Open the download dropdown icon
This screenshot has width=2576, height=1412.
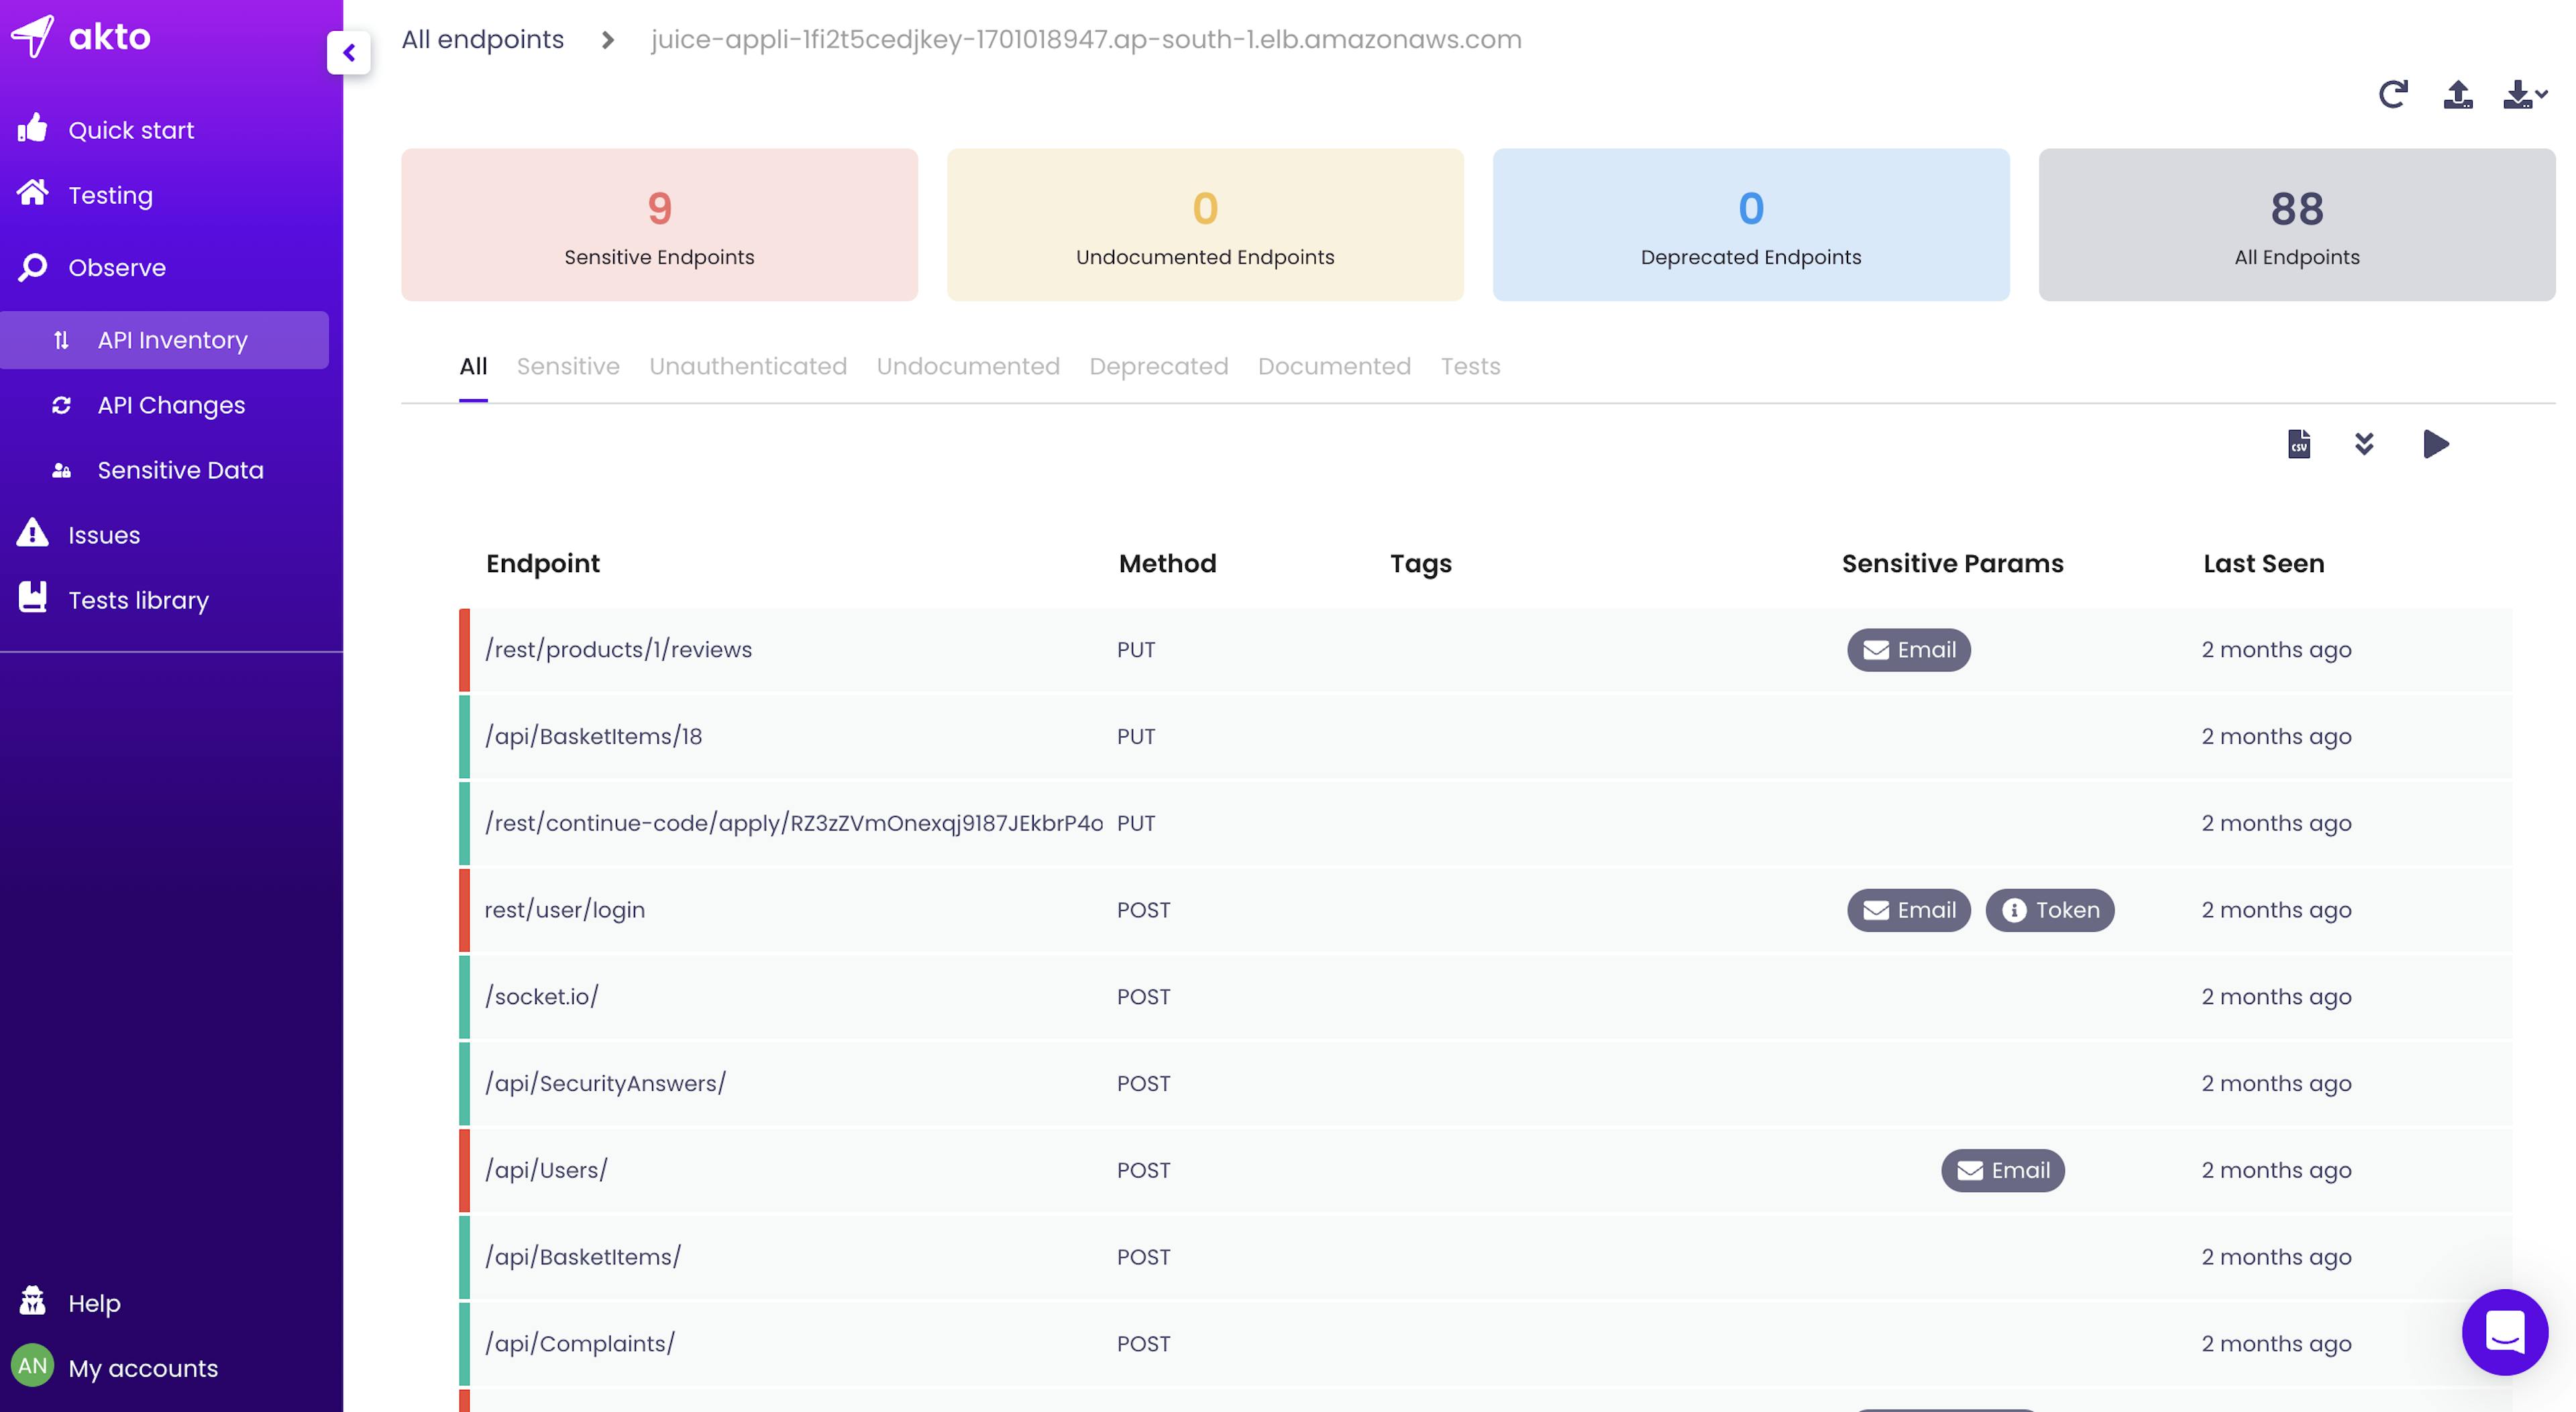pyautogui.click(x=2523, y=95)
